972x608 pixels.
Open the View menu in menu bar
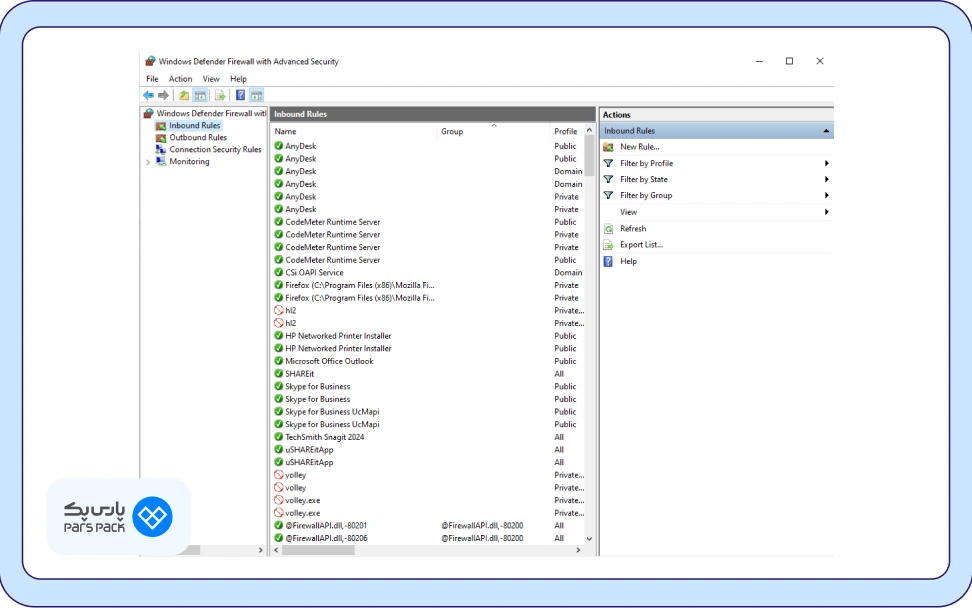point(211,79)
